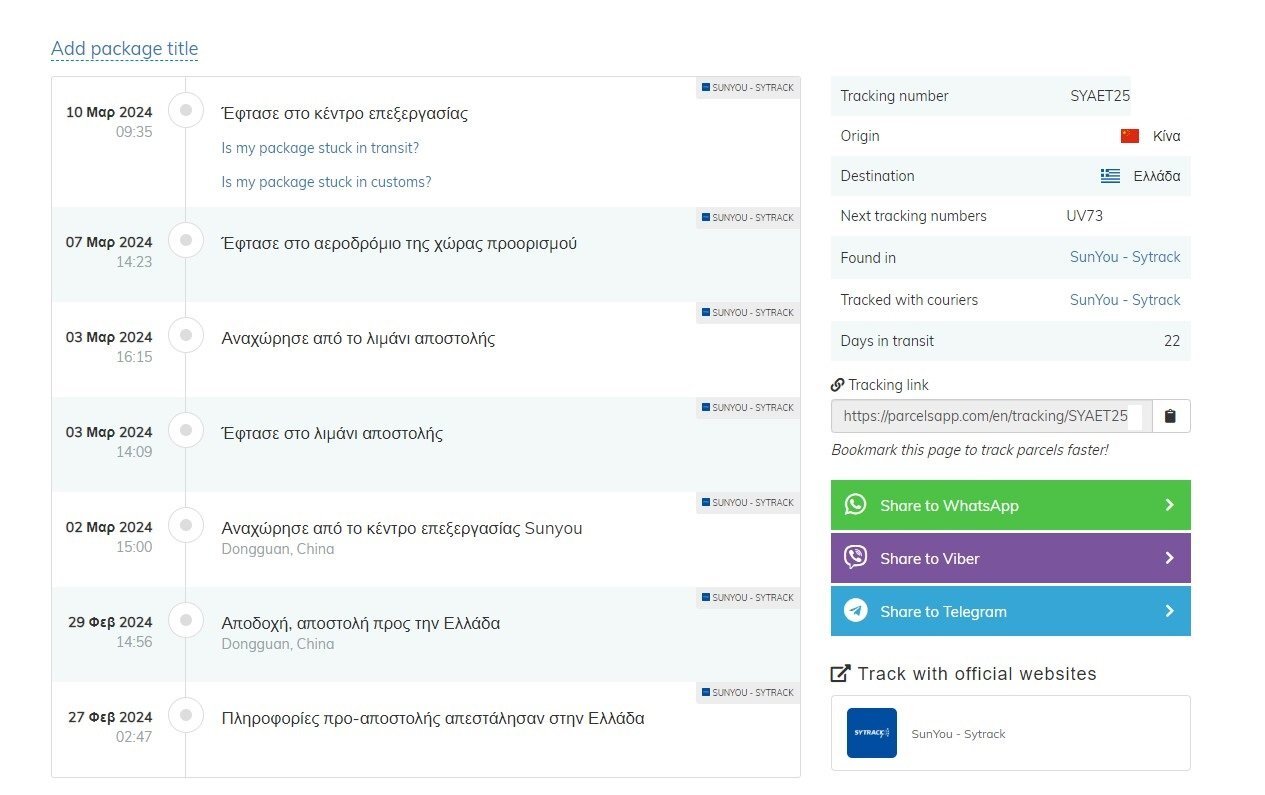Screen dimensions: 1265x795
Task: Click 'Έφτασε στο αεροδρόμιο της χώρας προορισμού' text
Action: coord(399,243)
